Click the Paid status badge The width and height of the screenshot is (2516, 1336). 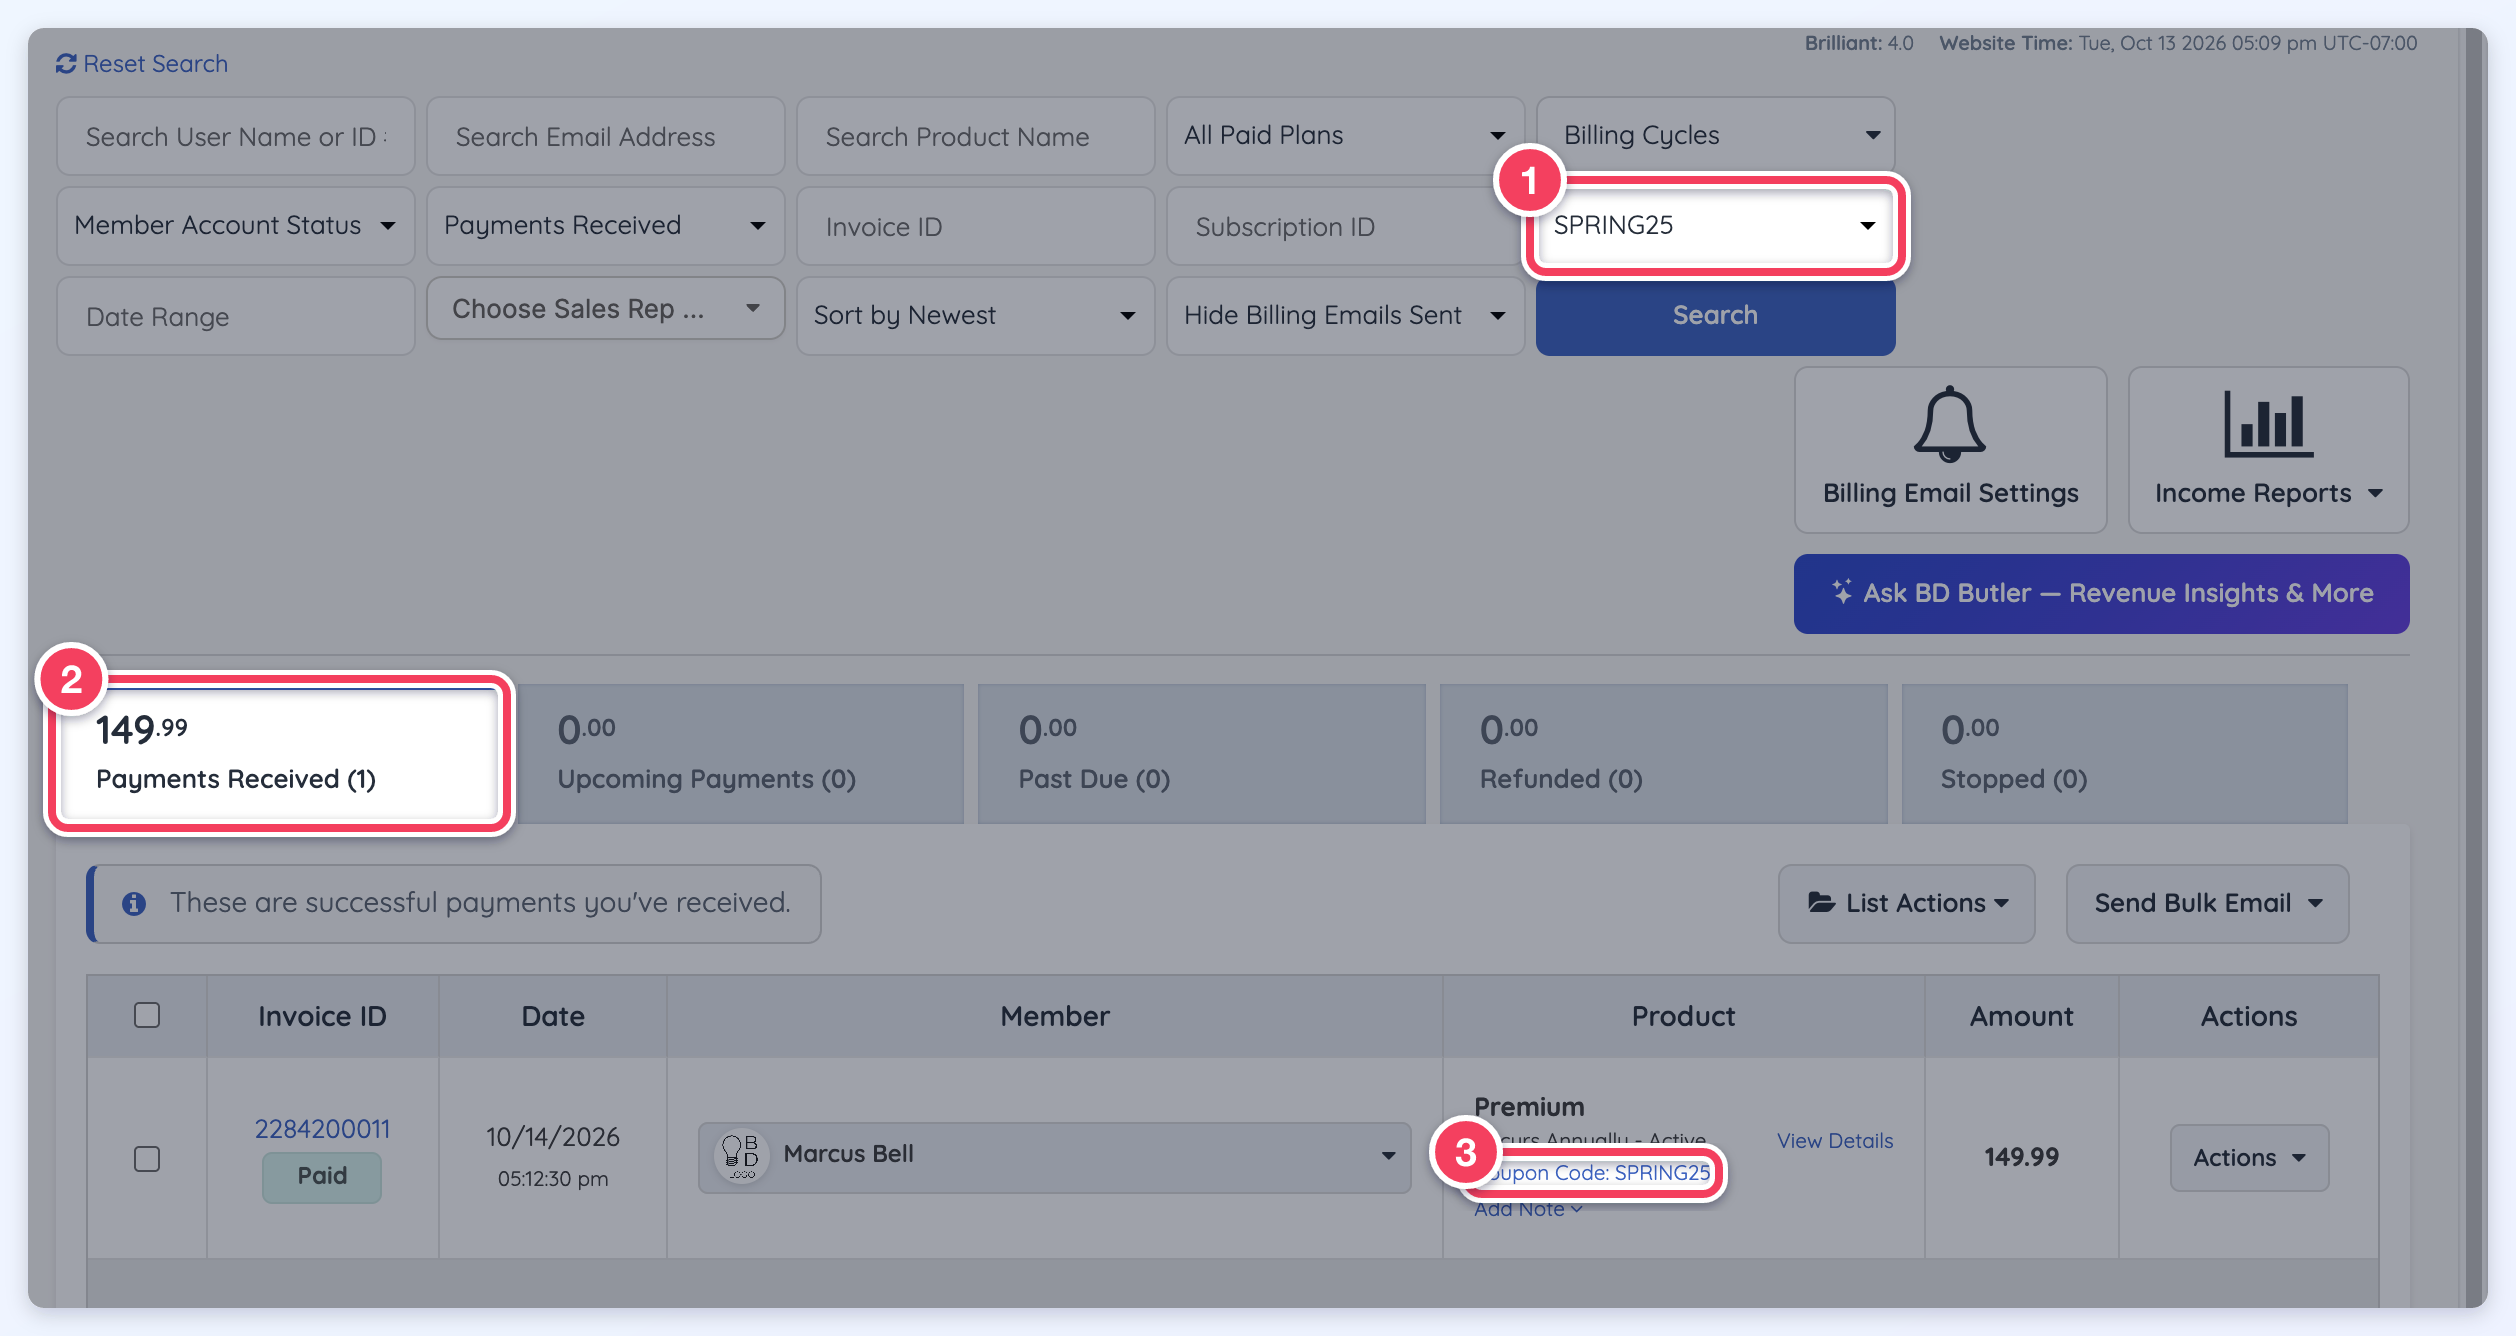click(x=322, y=1176)
